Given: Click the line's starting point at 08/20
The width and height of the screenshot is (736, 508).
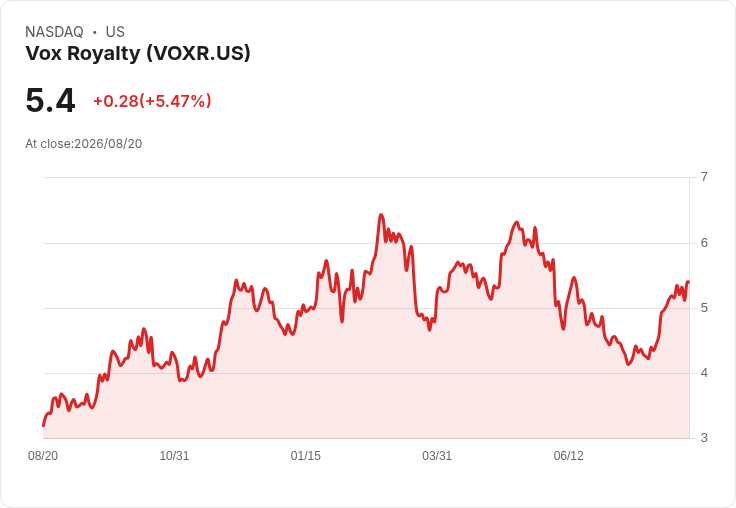Looking at the screenshot, I should click(x=44, y=425).
